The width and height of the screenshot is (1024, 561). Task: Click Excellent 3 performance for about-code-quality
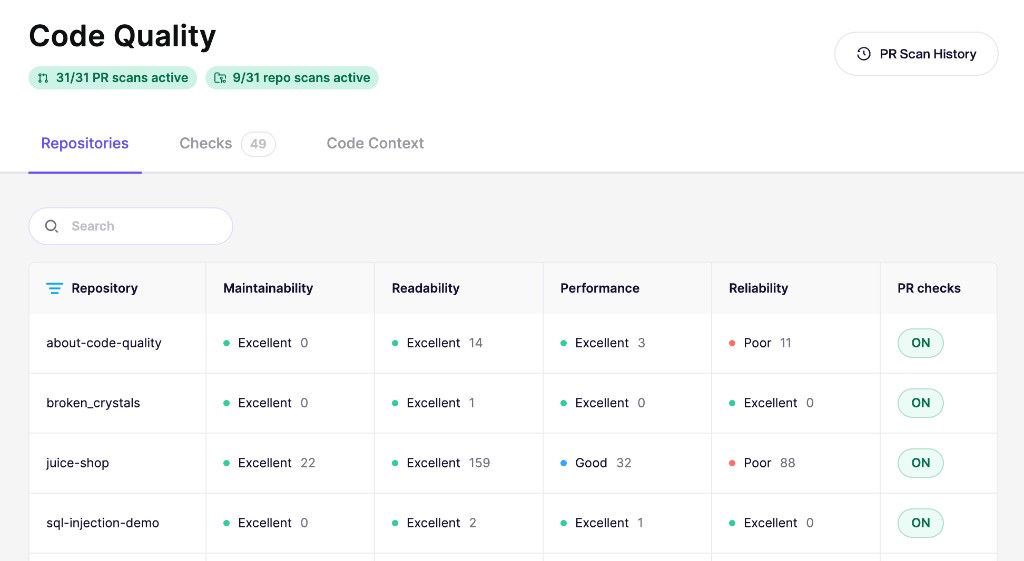tap(603, 343)
